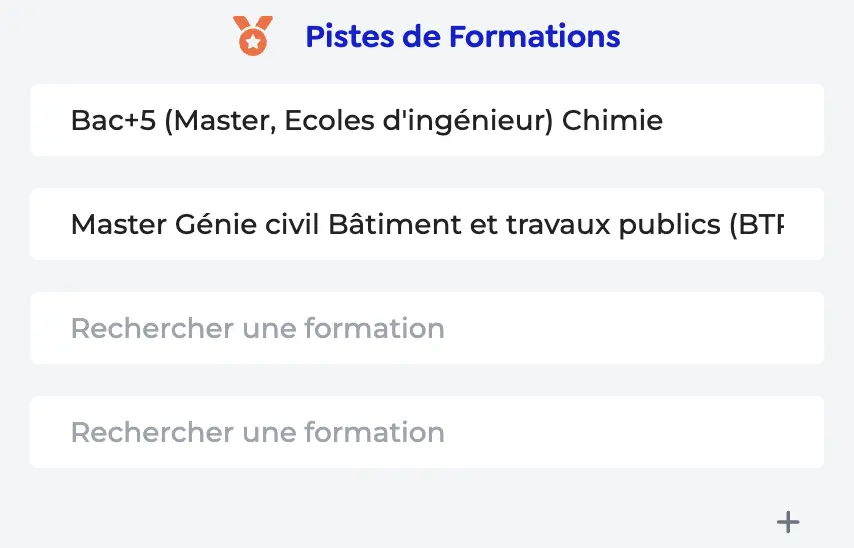This screenshot has width=854, height=548.
Task: Click the 'Bac+5' text in first field
Action: pyautogui.click(x=112, y=121)
